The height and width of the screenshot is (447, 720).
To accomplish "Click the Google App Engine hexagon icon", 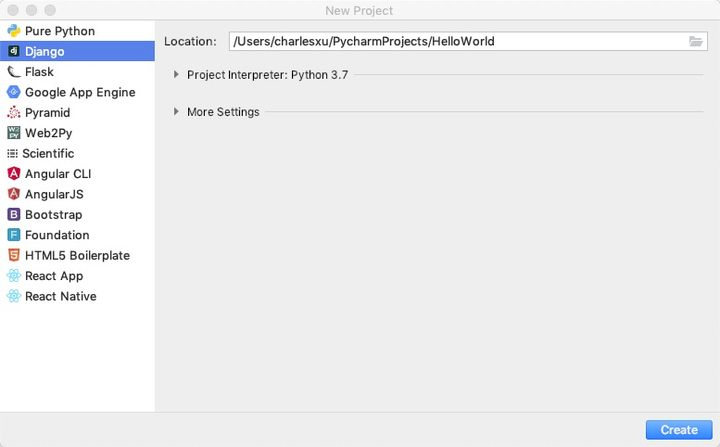I will pos(14,92).
